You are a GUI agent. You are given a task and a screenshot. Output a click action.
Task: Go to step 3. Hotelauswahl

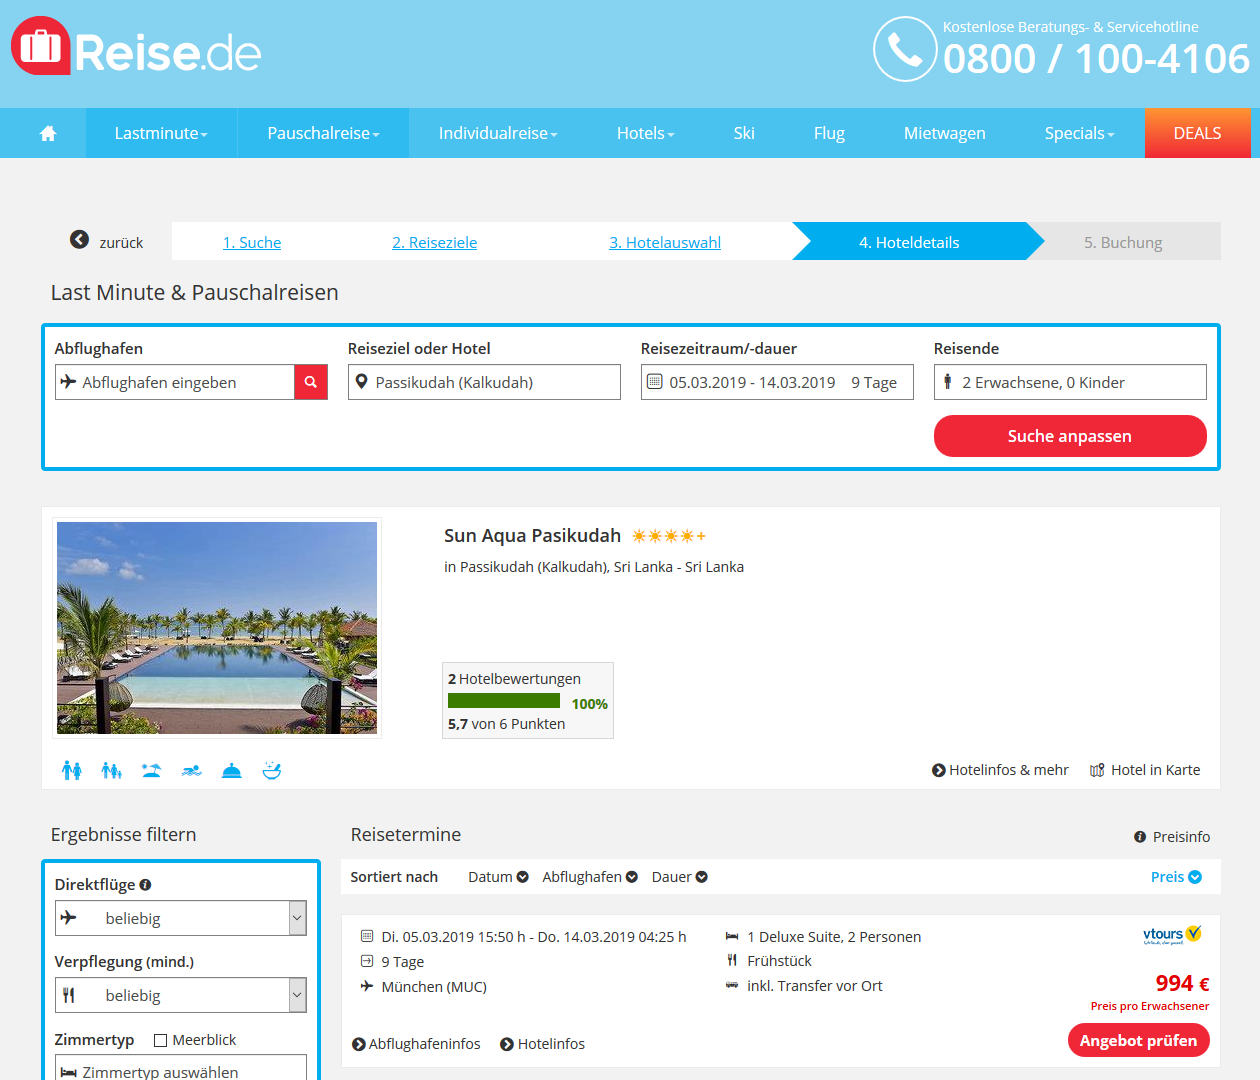[665, 242]
